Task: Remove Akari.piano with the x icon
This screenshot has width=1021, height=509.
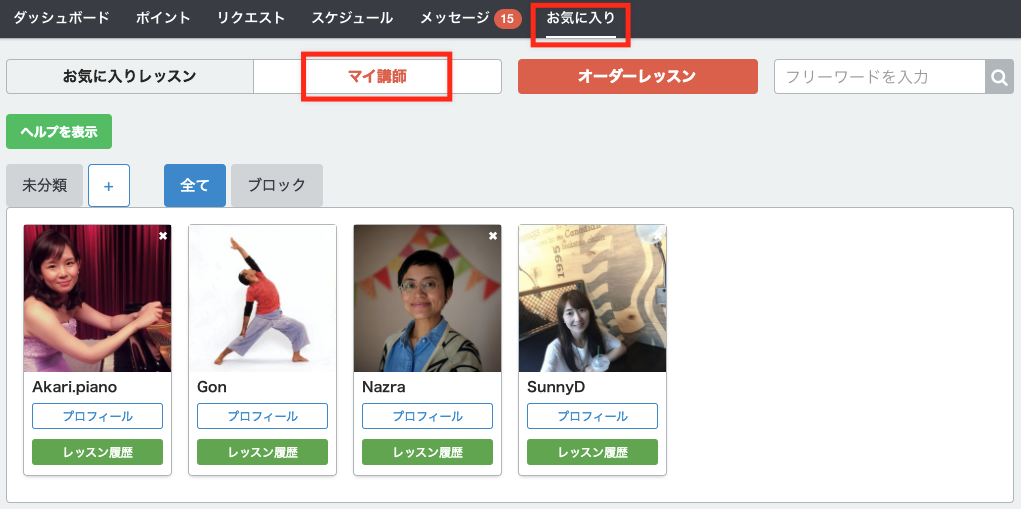Action: coord(163,236)
